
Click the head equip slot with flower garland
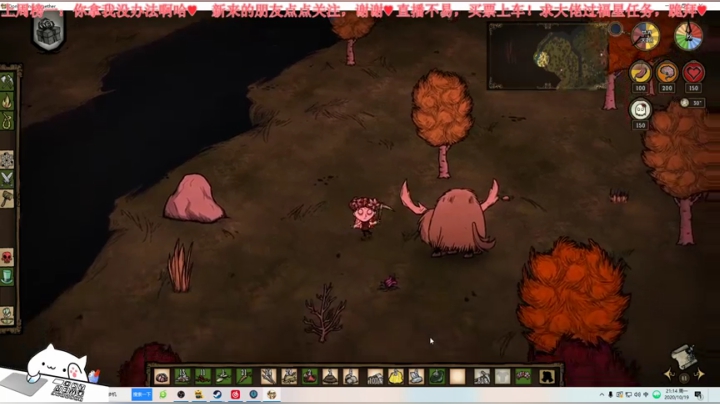click(523, 376)
